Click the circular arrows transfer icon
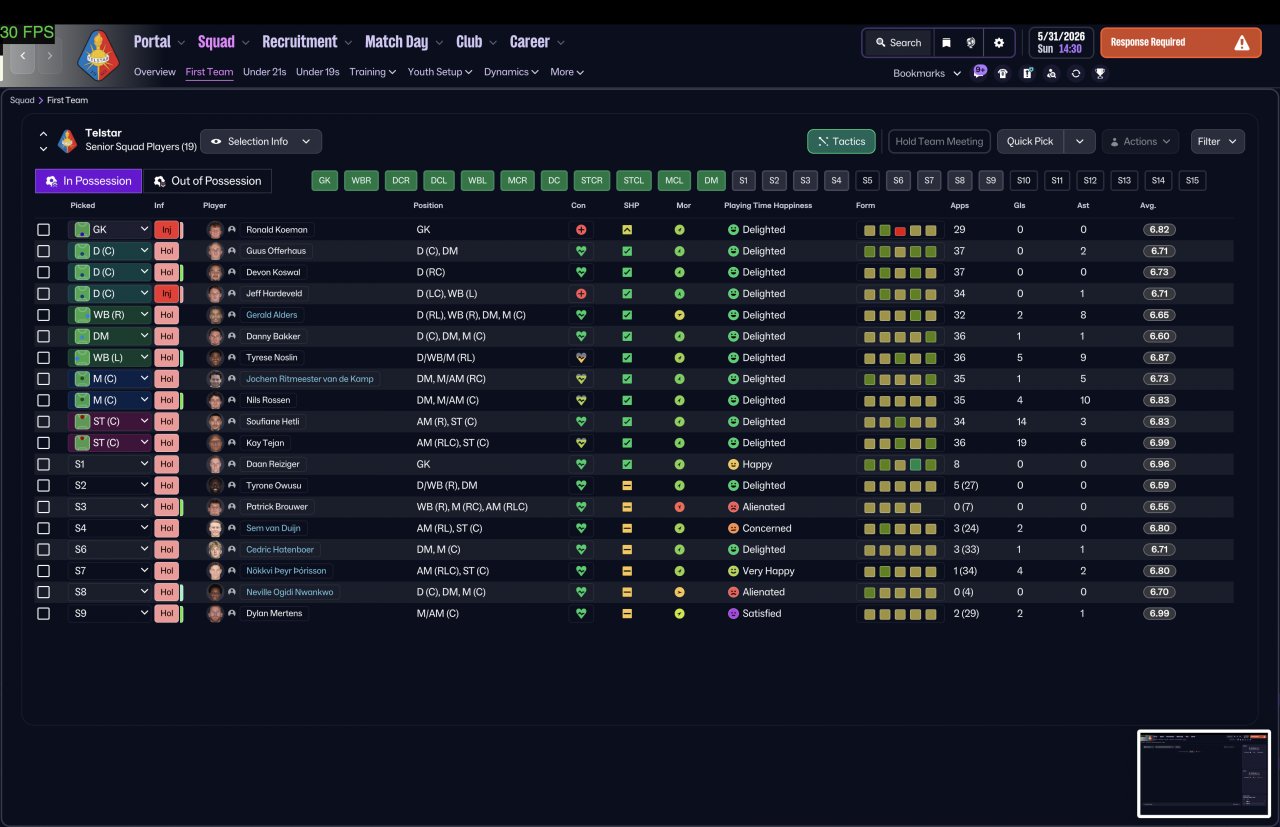Screen dimensions: 1280x827 pyautogui.click(x=1075, y=73)
